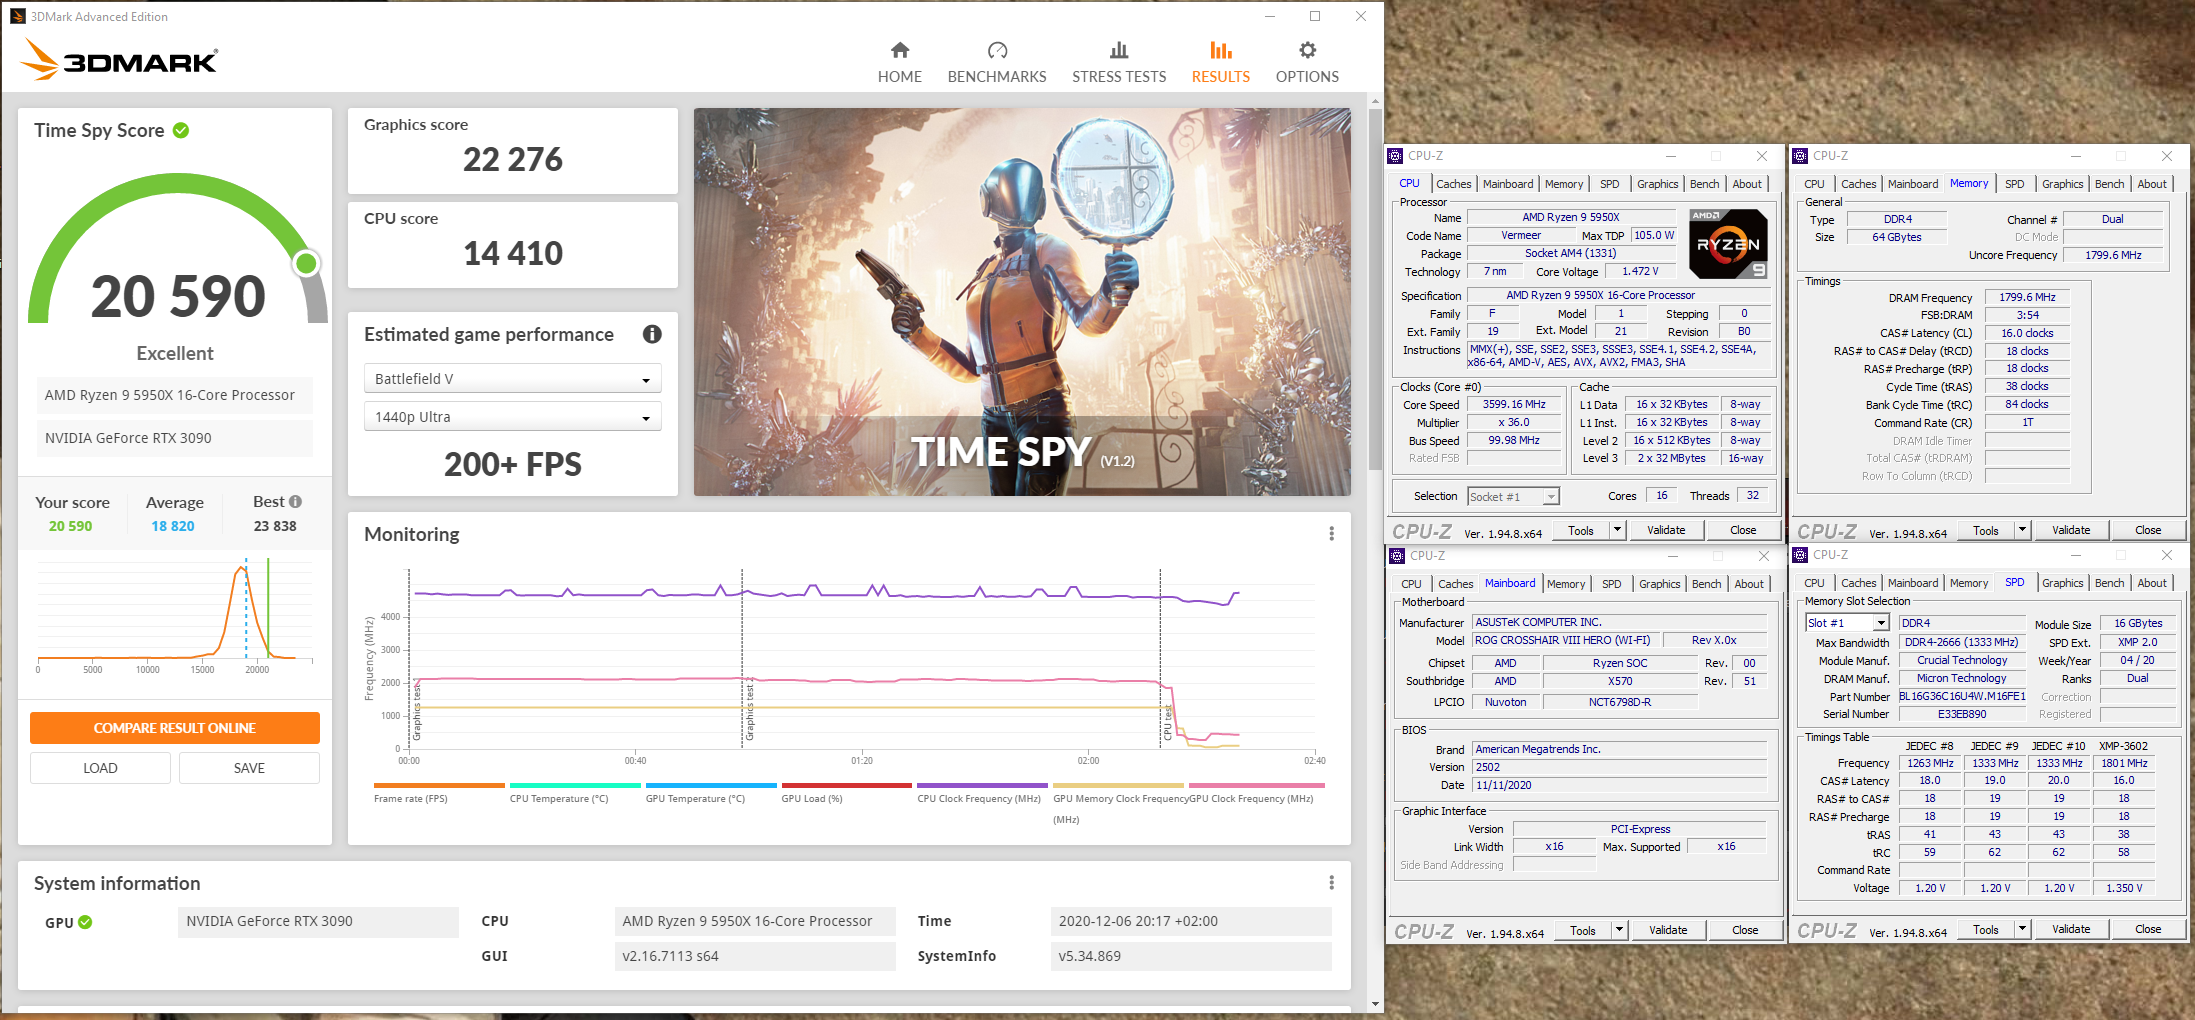Click the 3DMark vertical scrollbar thumb
This screenshot has width=2195, height=1020.
[1375, 290]
